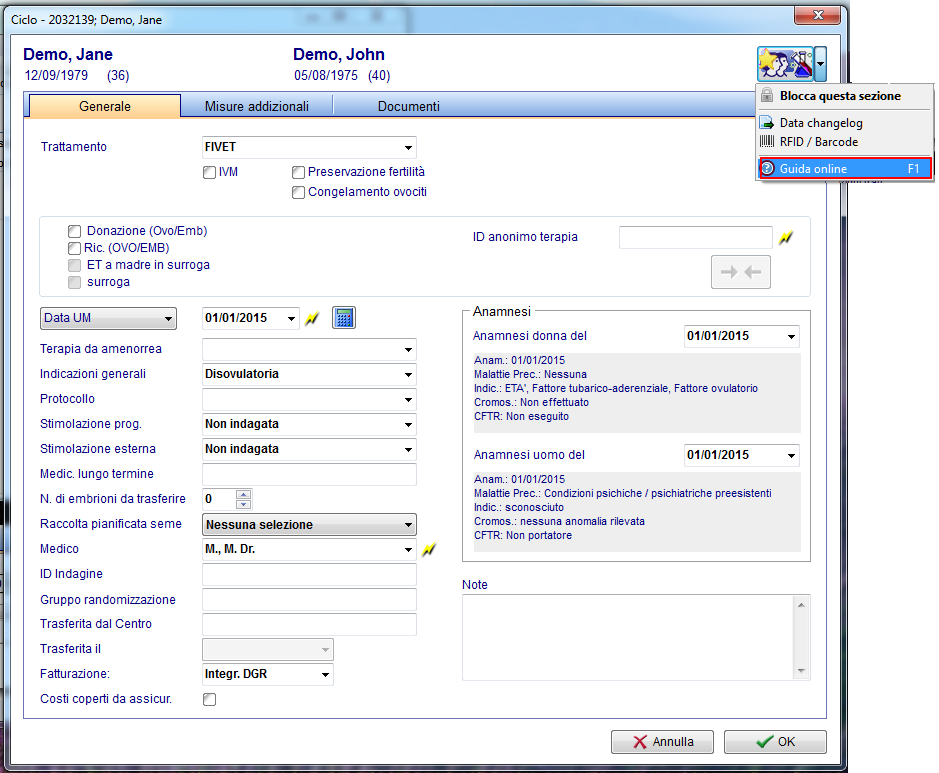Click inside the Note text area
Viewport: 939px width, 773px height.
628,638
